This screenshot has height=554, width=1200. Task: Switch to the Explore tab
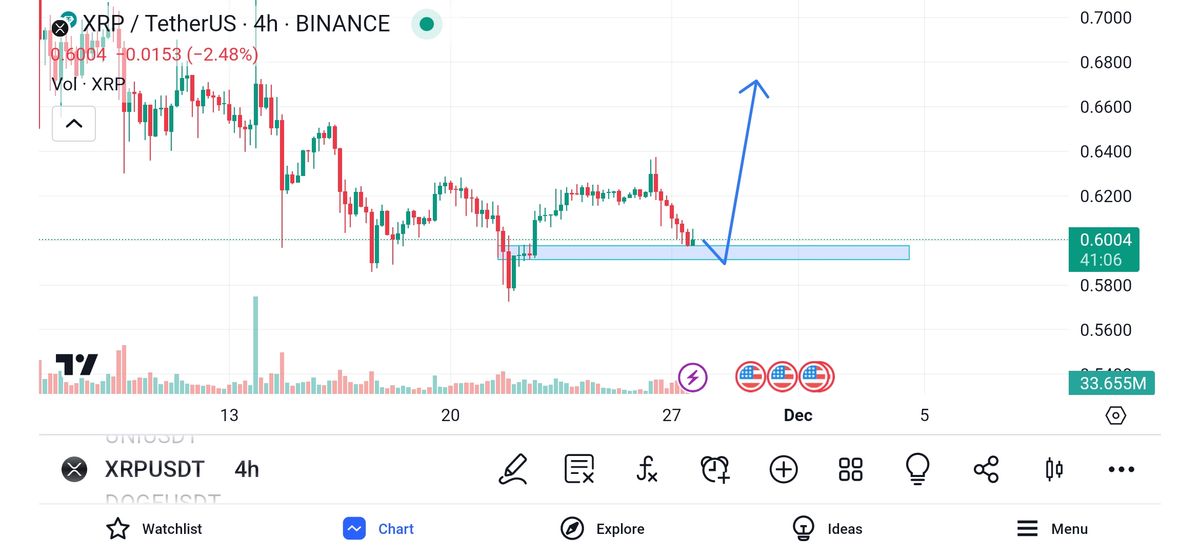pos(602,529)
